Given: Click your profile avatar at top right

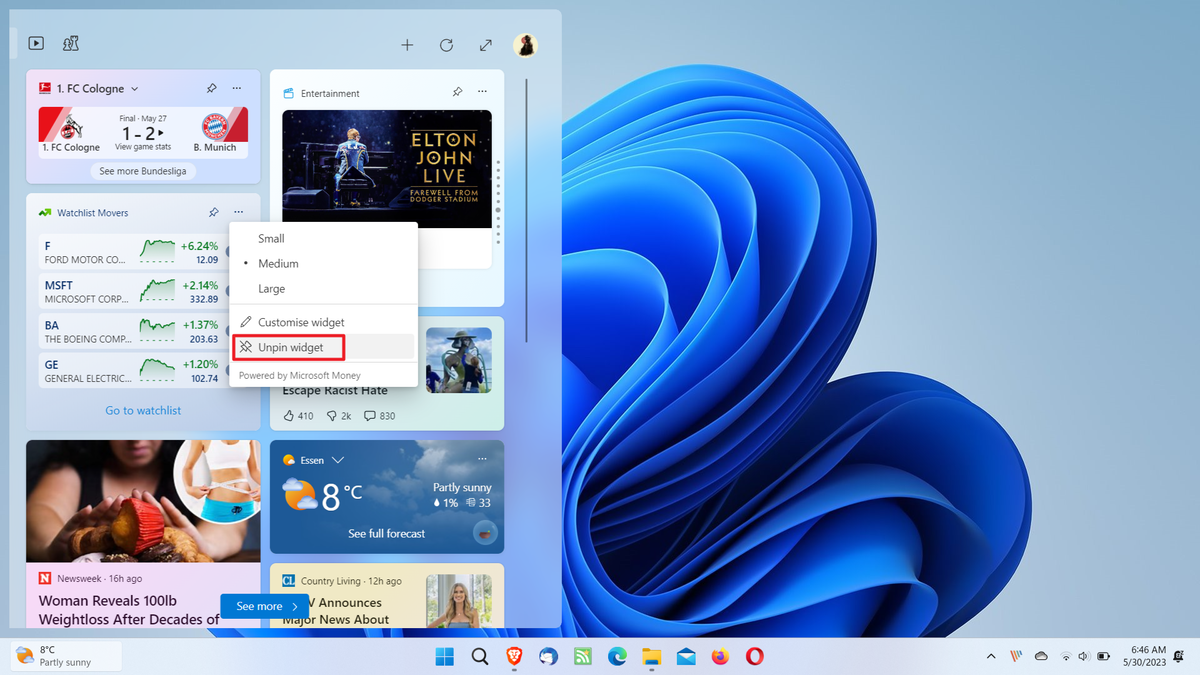Looking at the screenshot, I should [525, 44].
